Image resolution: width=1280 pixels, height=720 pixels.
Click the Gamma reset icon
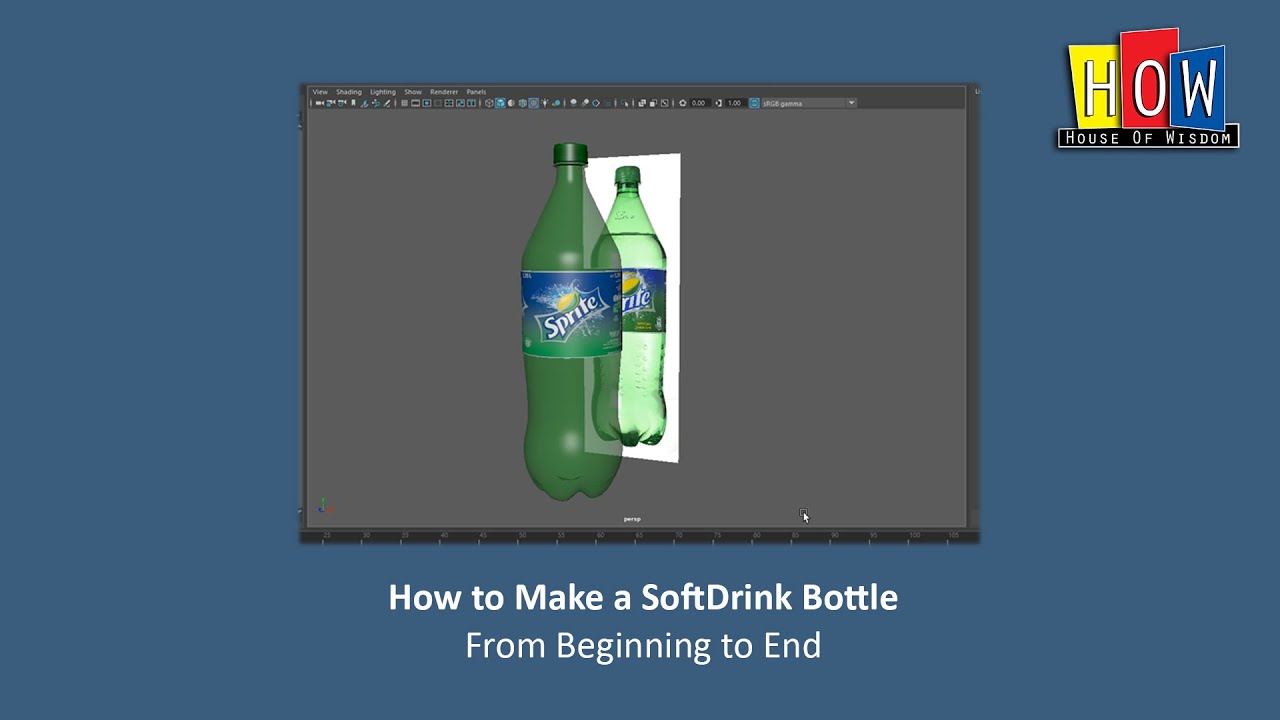pyautogui.click(x=719, y=103)
